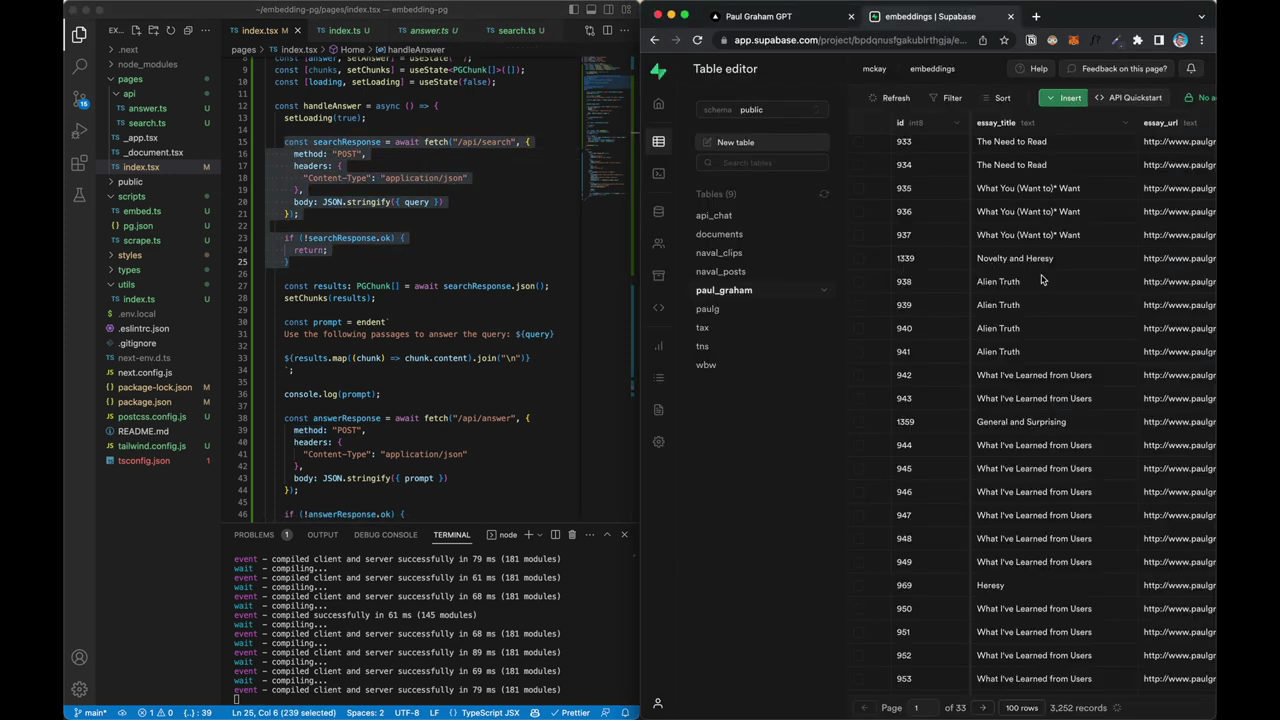The width and height of the screenshot is (1280, 720).
Task: Select checkbox for row id 1359
Action: click(859, 422)
